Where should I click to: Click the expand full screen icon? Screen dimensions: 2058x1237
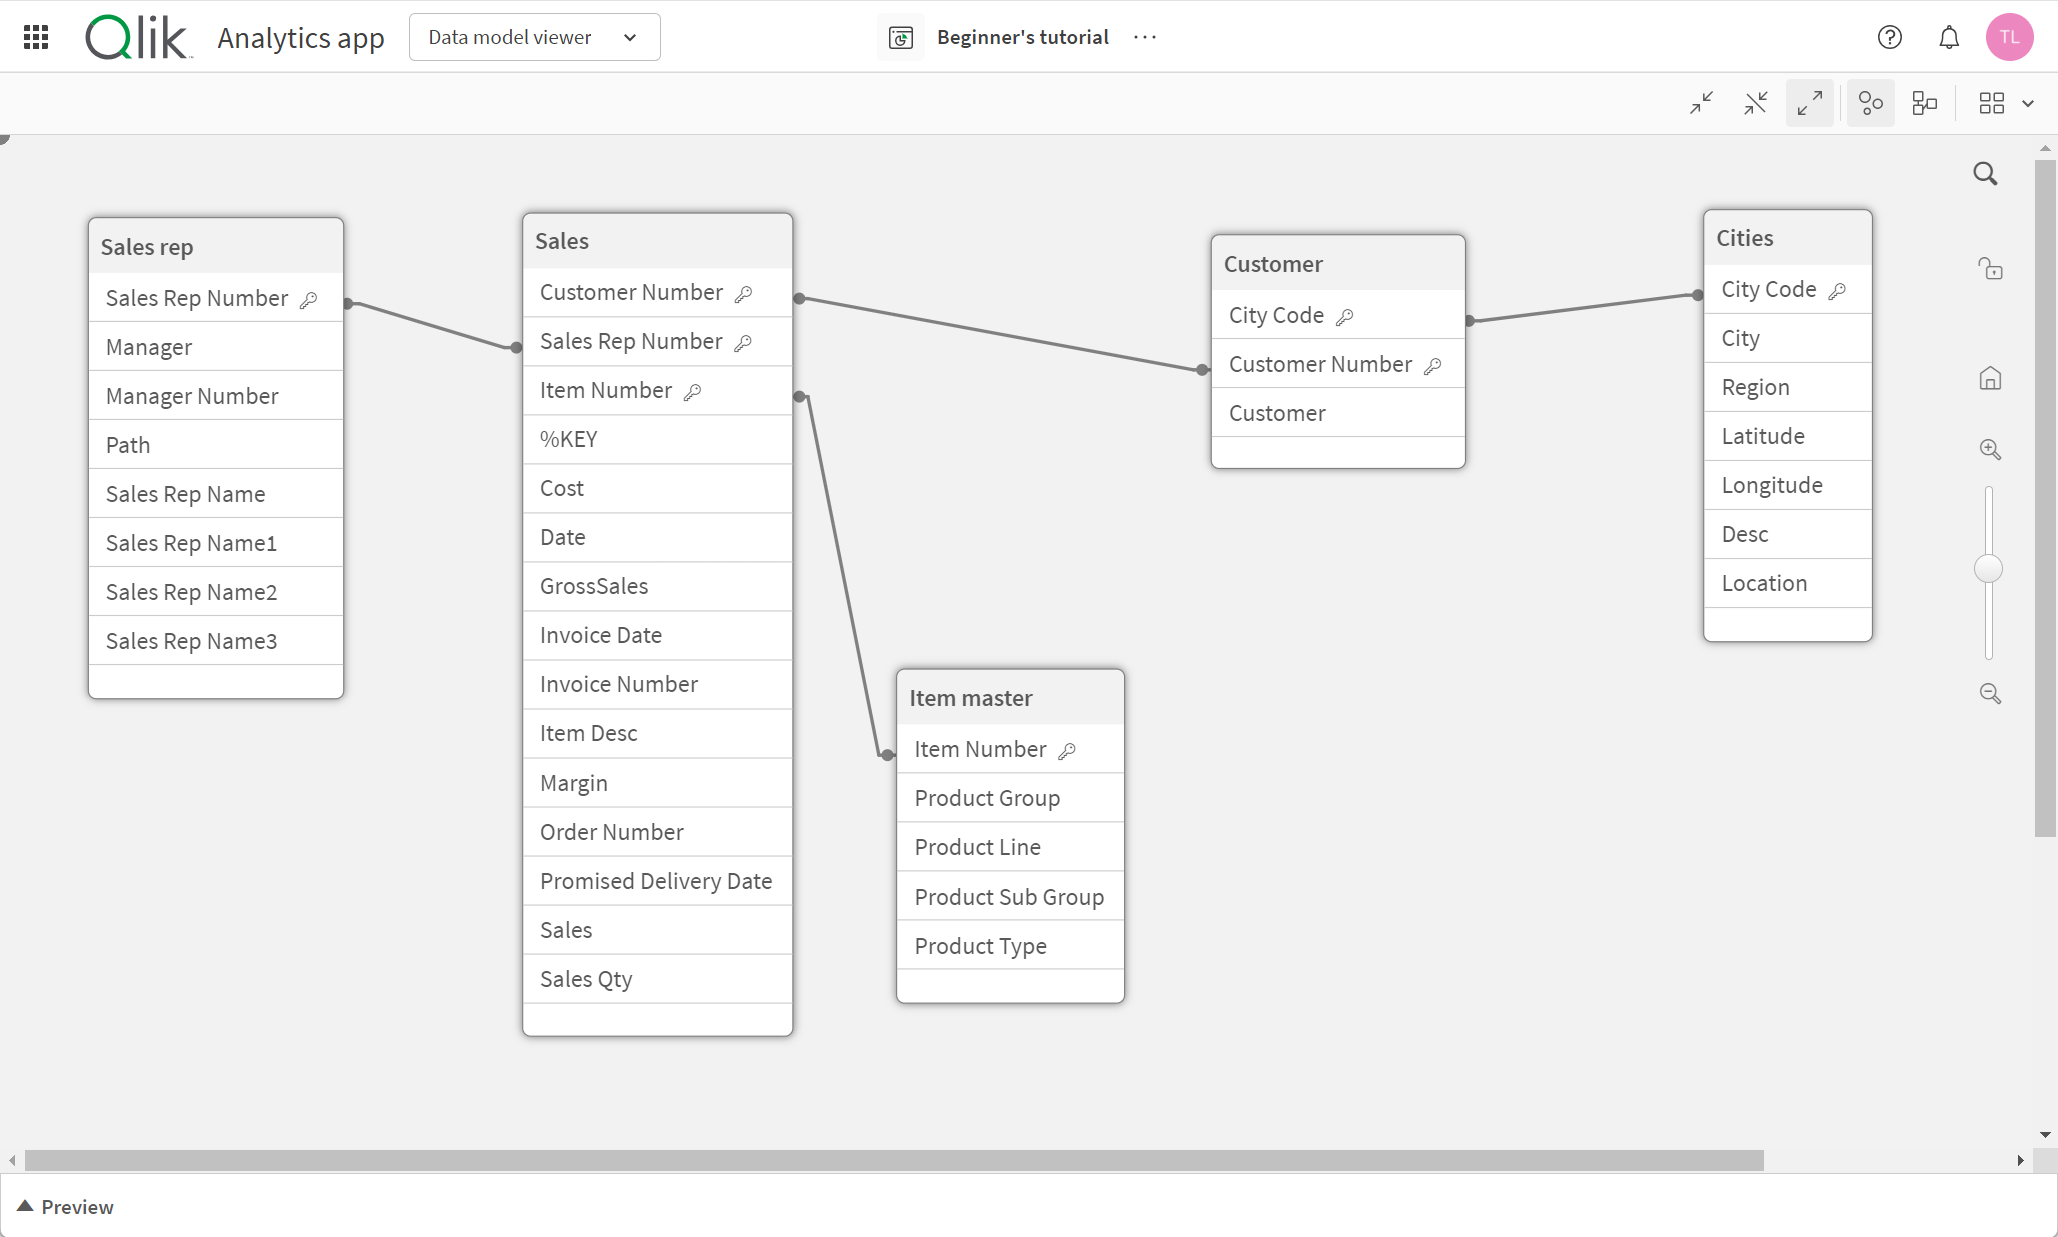[1811, 103]
